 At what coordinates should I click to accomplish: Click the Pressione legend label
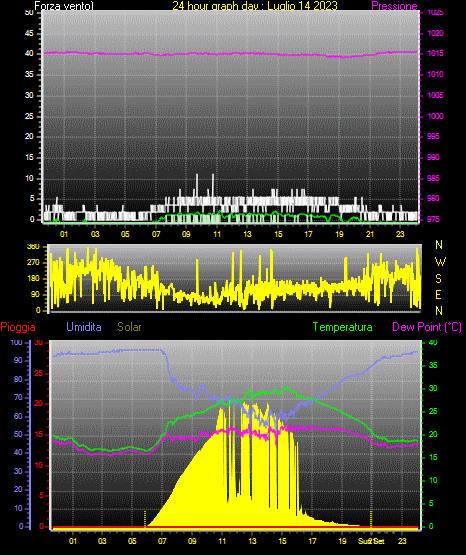click(x=394, y=6)
